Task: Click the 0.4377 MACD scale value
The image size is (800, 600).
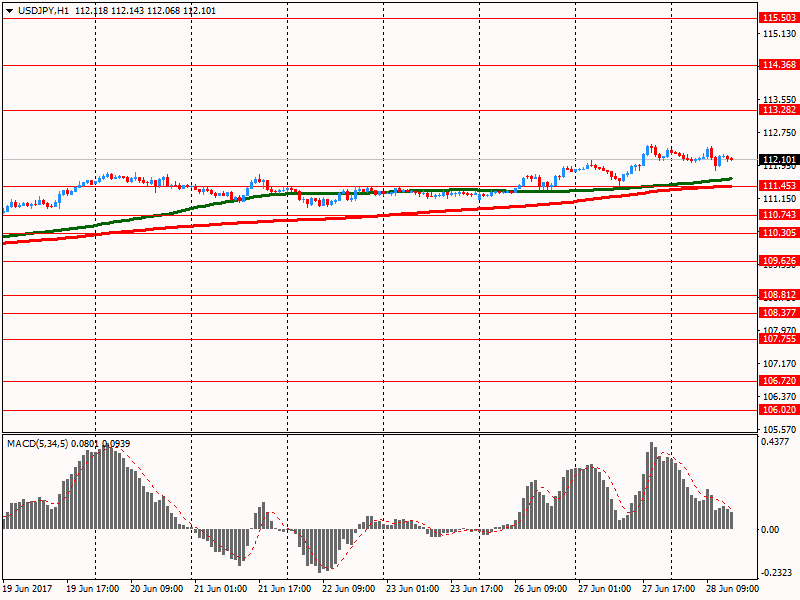Action: (774, 442)
